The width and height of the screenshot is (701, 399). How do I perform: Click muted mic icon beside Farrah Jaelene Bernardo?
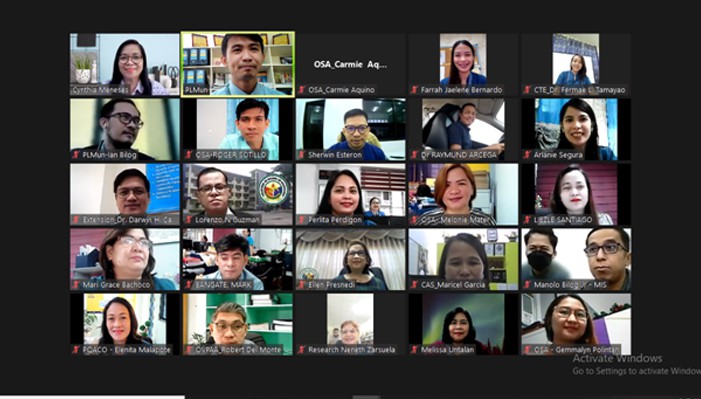tap(415, 90)
